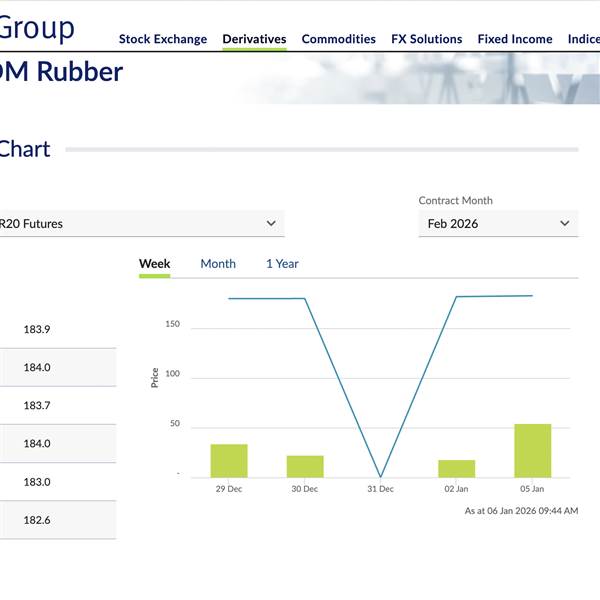Click the 100 axis value
The width and height of the screenshot is (600, 600).
pos(172,374)
